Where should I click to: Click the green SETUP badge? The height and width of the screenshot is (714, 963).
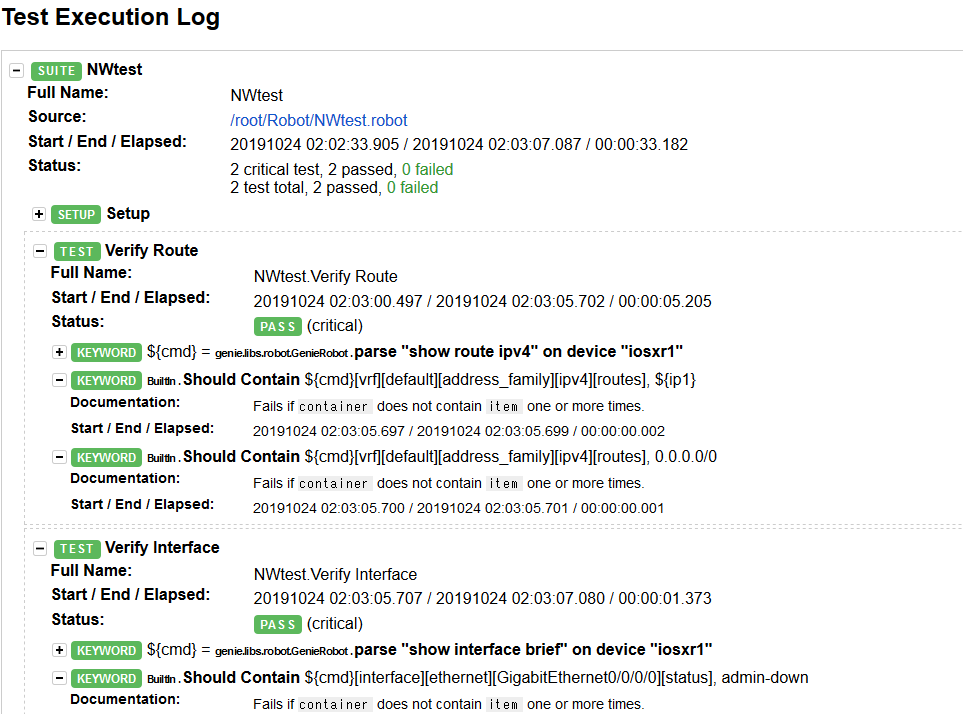[x=76, y=214]
